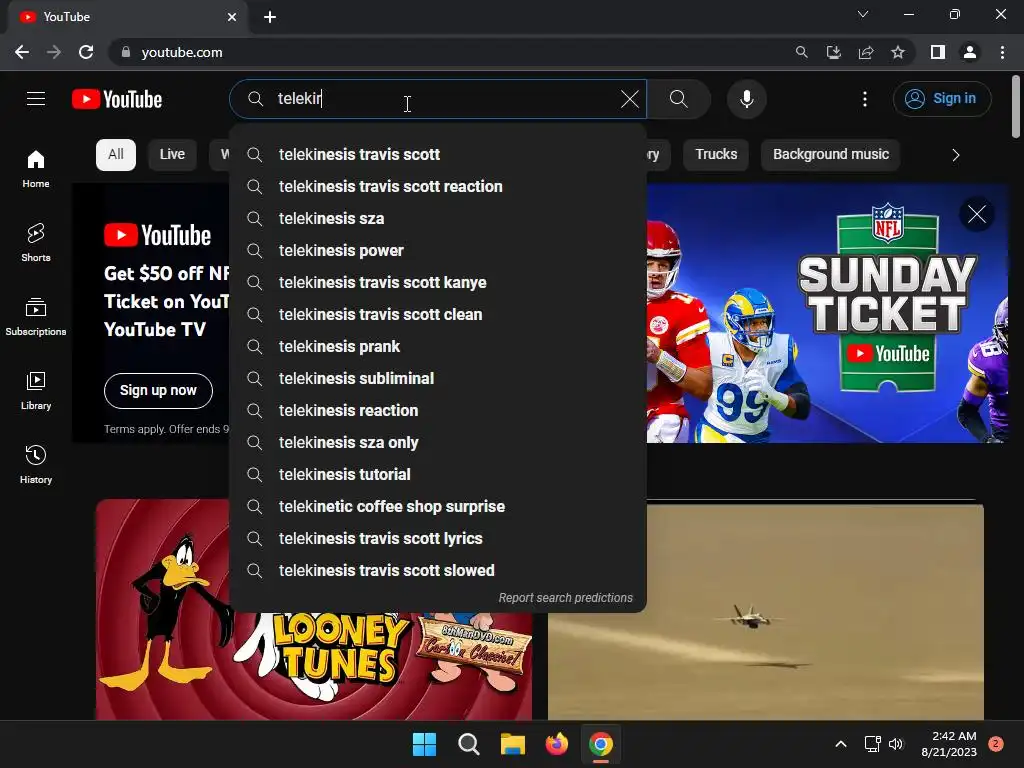Select the Trucks filter chip

[x=716, y=155]
